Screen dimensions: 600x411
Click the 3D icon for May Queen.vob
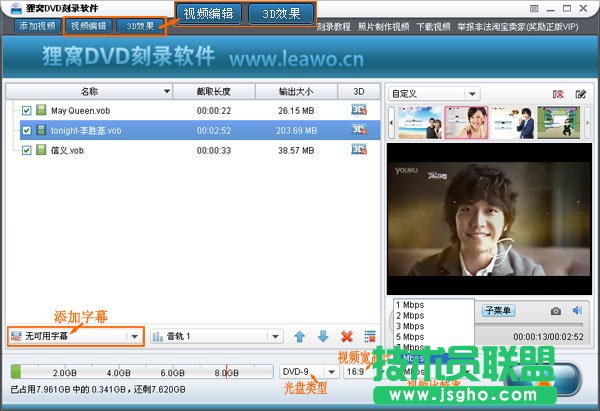[359, 110]
